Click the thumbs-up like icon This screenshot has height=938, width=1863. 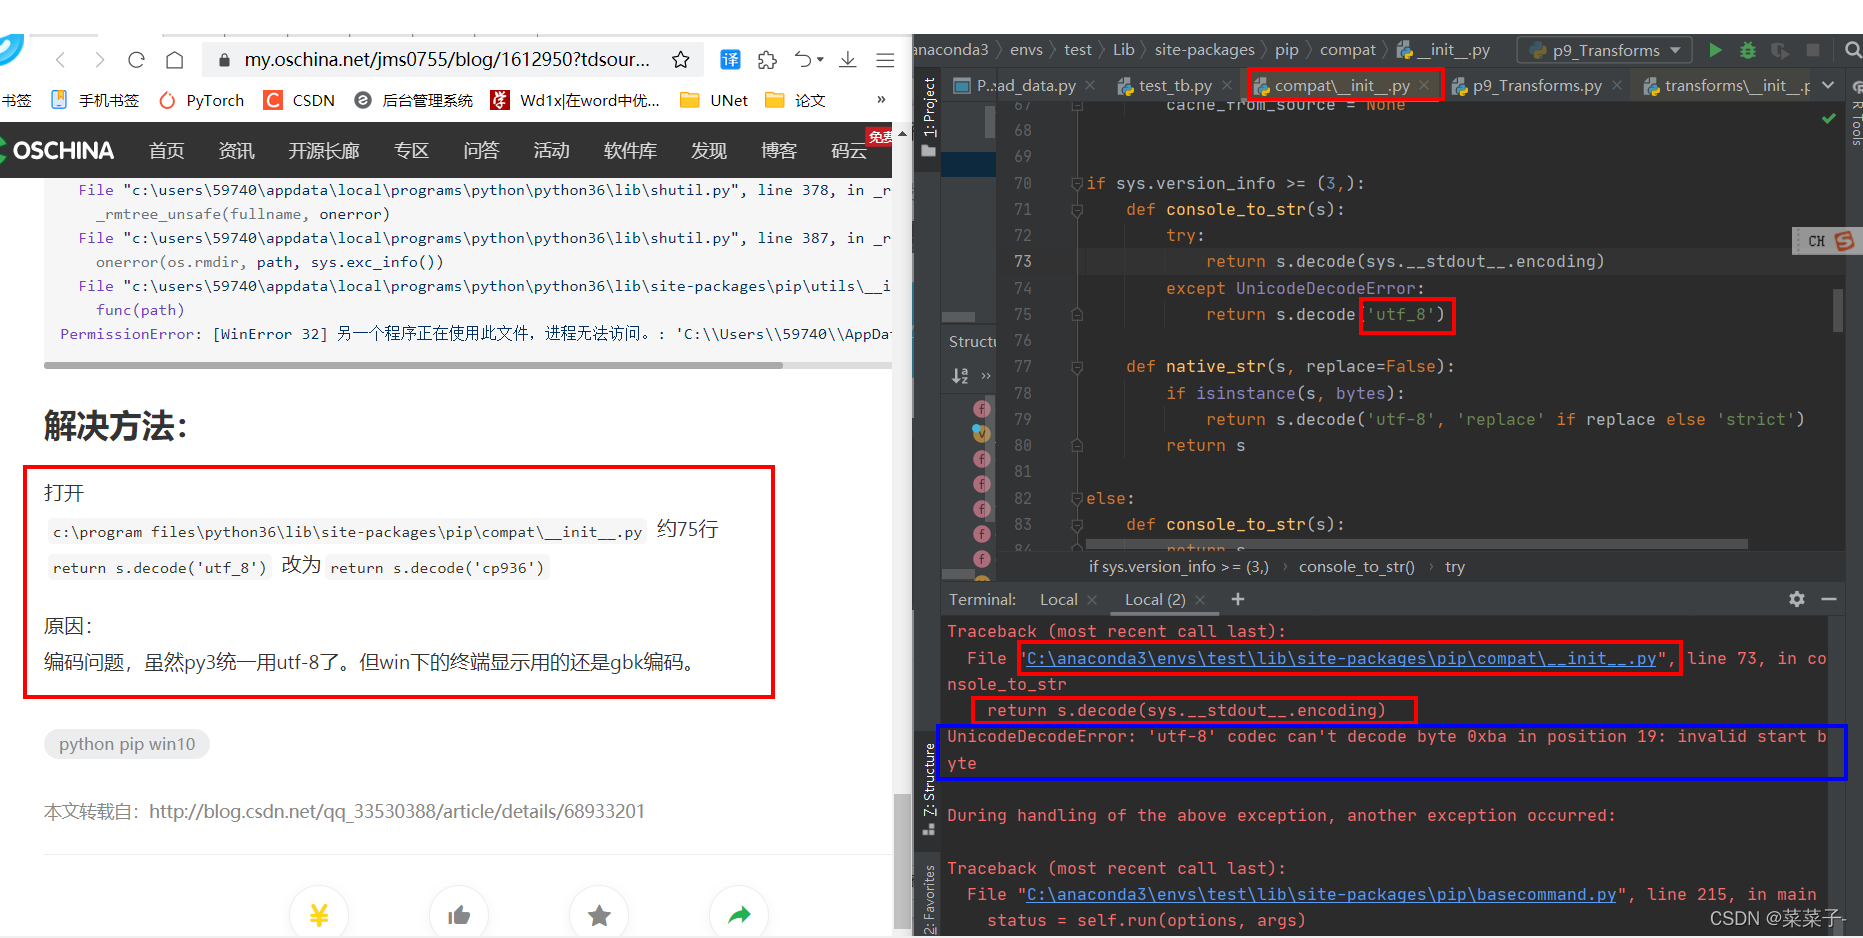coord(459,914)
